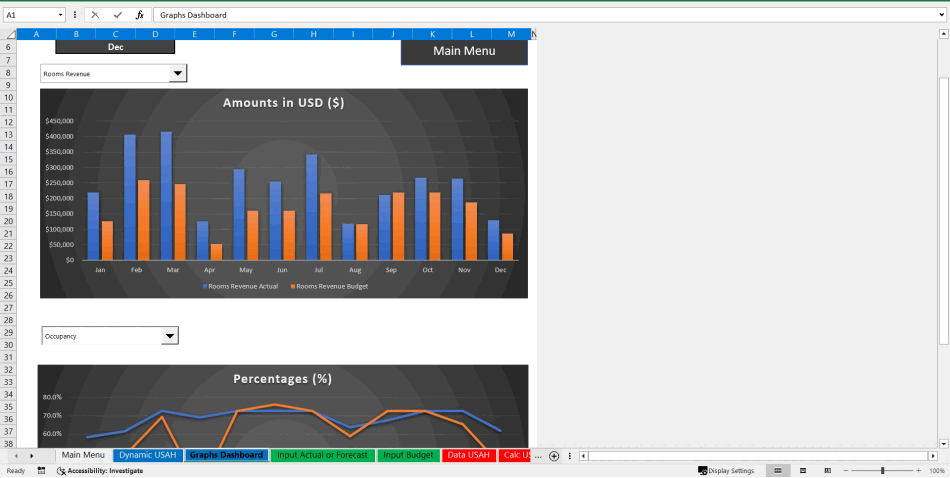Image resolution: width=950 pixels, height=478 pixels.
Task: Click the formula bar containing Graphs Dashboard
Action: 545,15
